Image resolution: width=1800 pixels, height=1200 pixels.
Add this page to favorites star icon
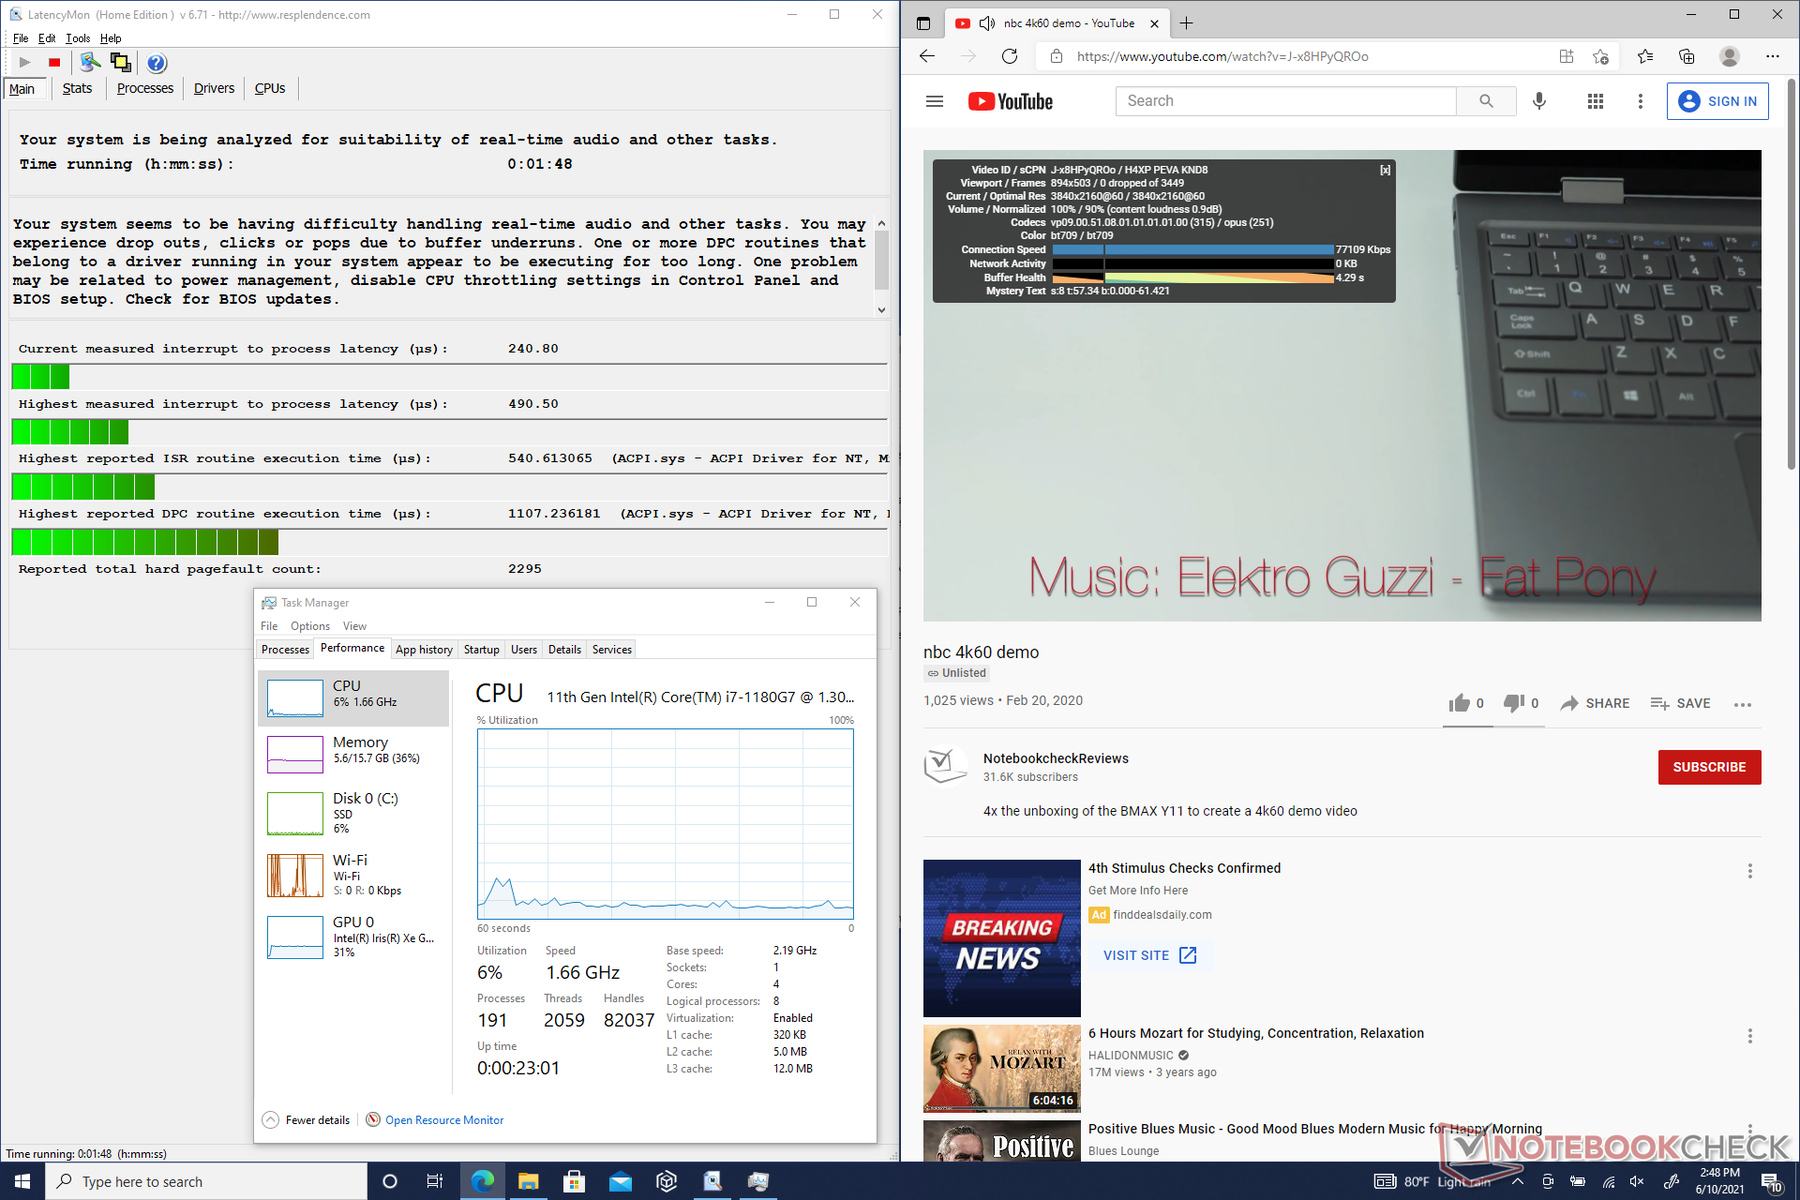pyautogui.click(x=1601, y=56)
